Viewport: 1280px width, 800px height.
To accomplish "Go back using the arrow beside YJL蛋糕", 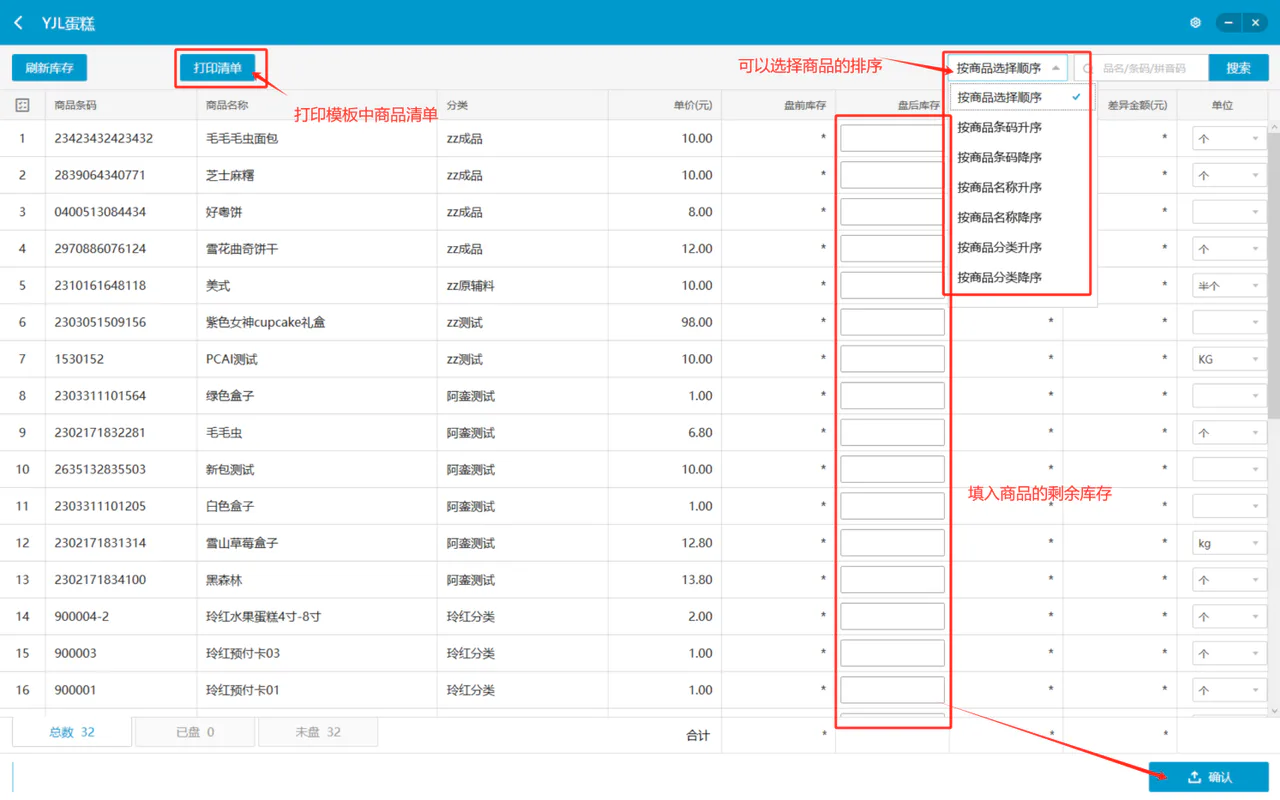I will coord(19,23).
